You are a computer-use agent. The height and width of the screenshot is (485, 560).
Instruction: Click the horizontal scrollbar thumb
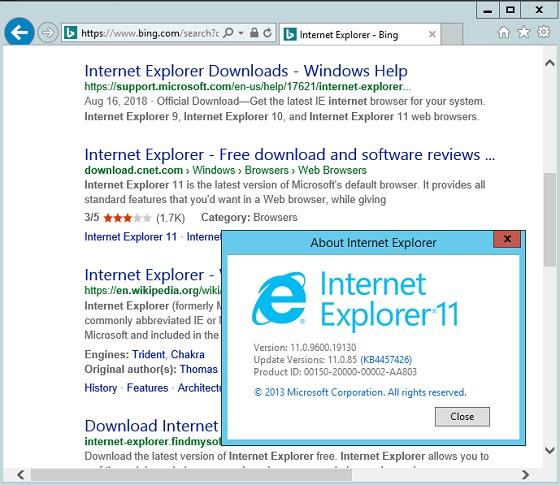click(x=191, y=475)
